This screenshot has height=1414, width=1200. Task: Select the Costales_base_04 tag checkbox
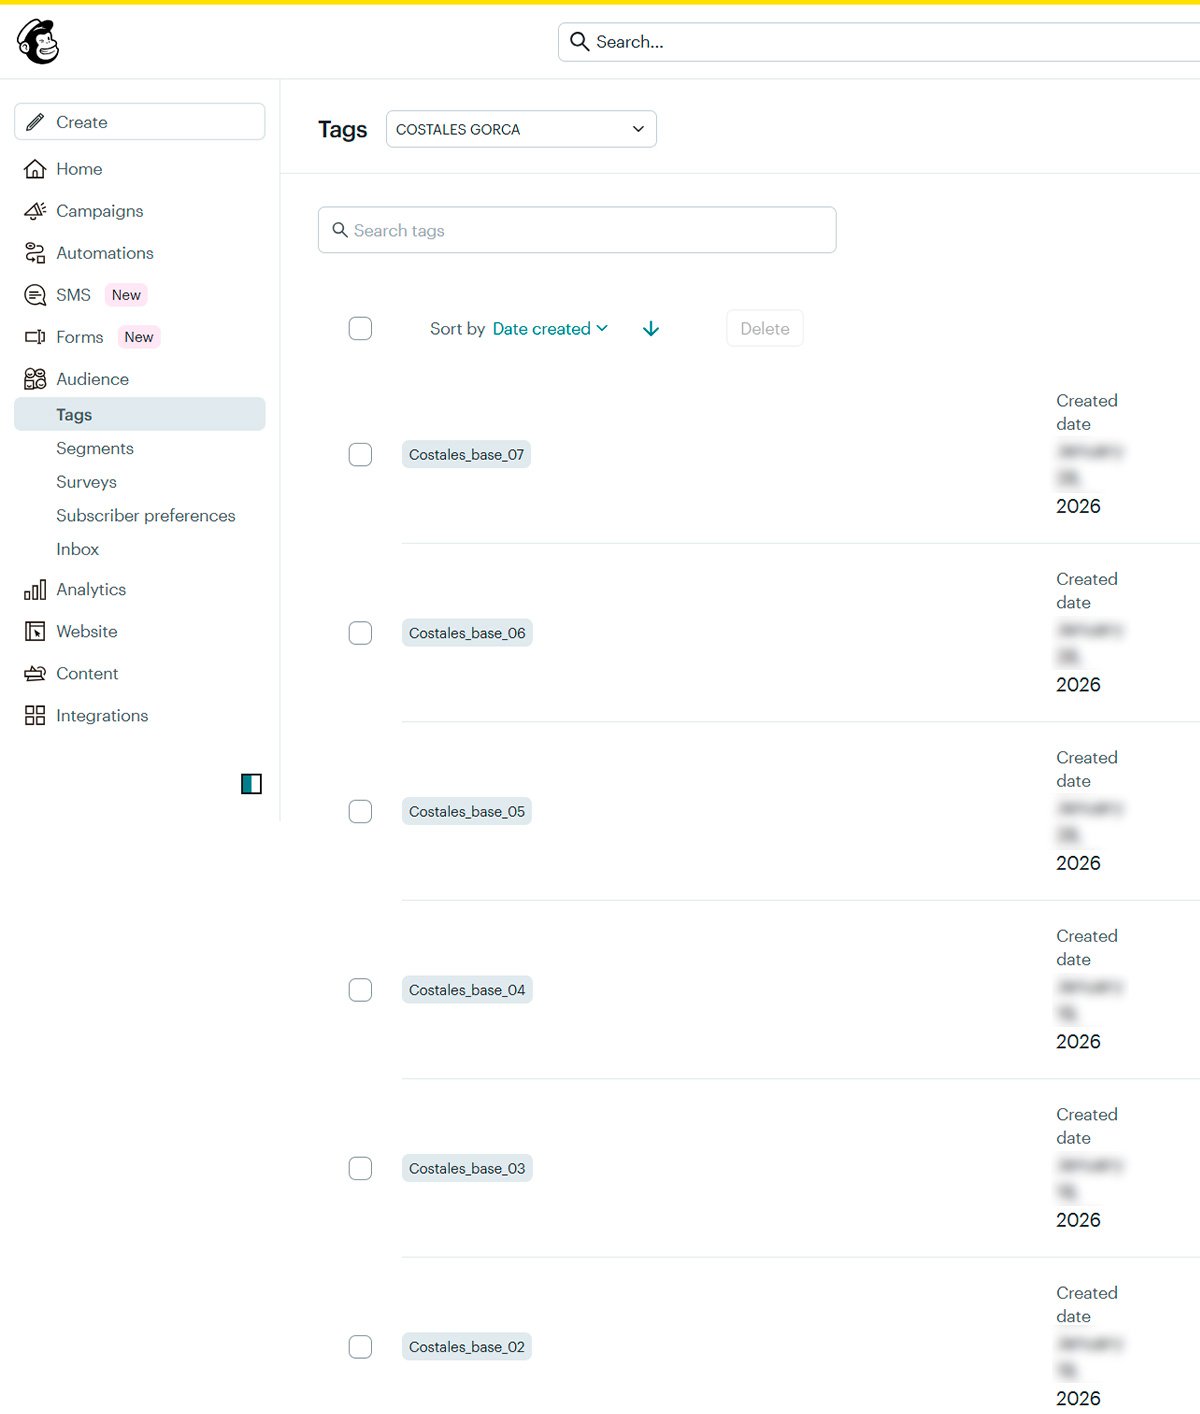coord(360,990)
